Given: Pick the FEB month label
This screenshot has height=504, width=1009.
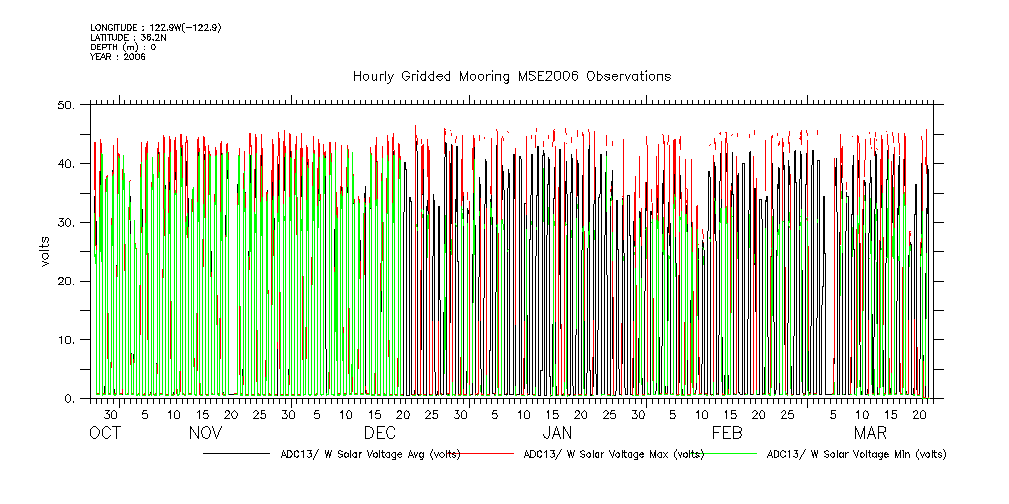Looking at the screenshot, I should [727, 434].
